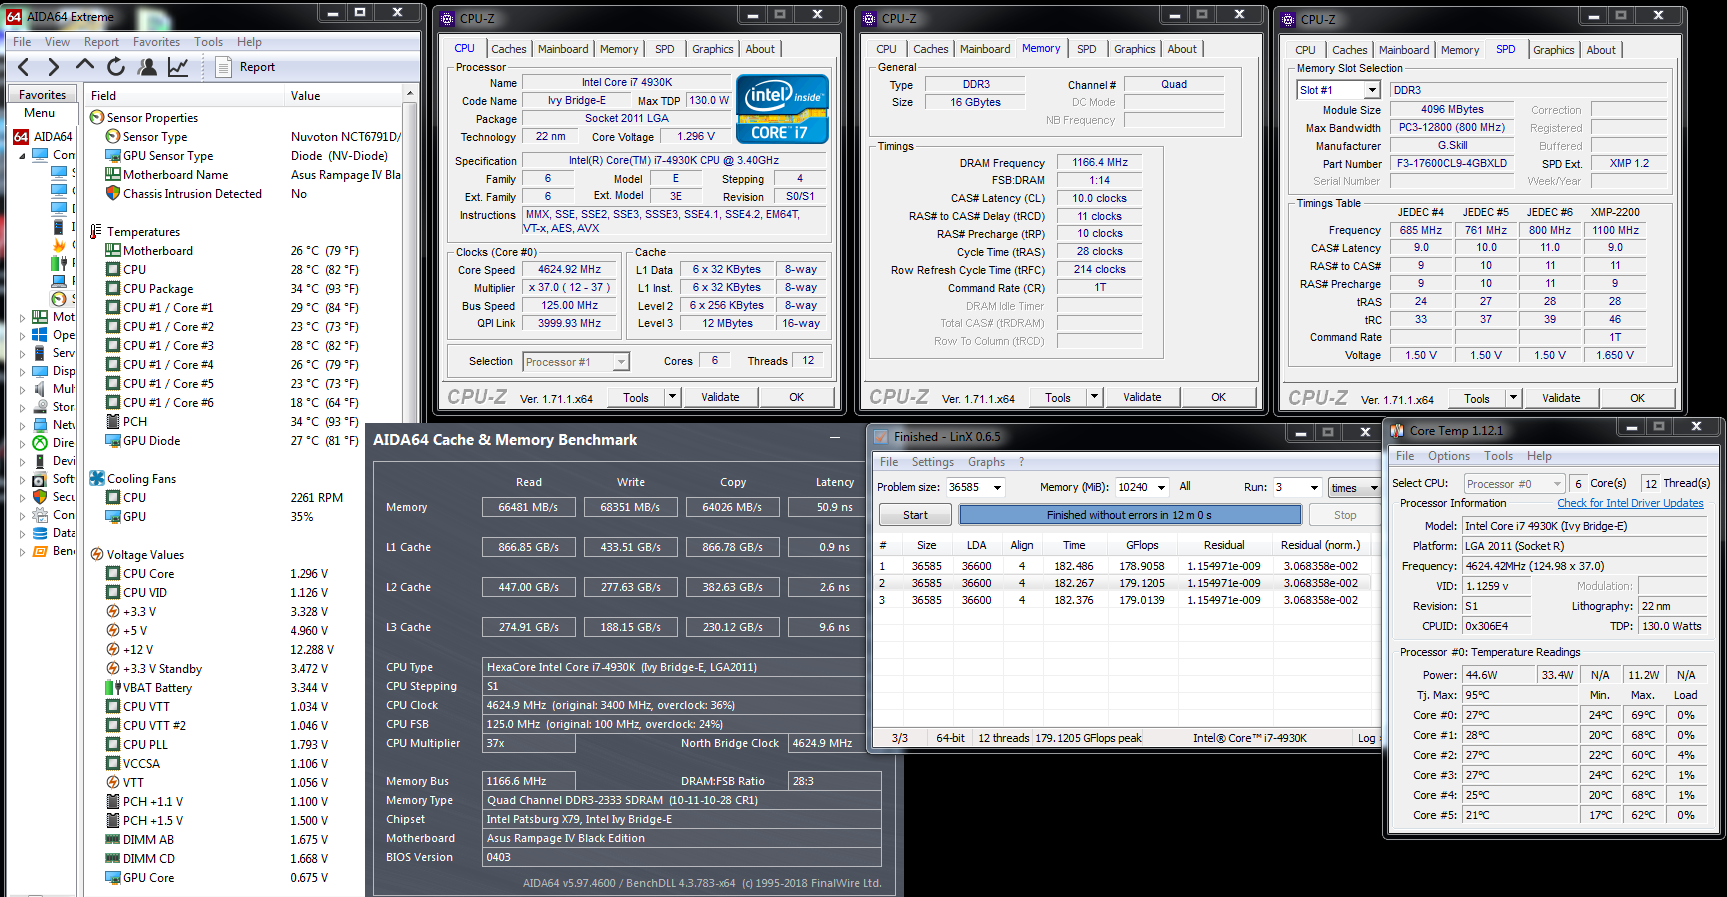The height and width of the screenshot is (897, 1727).
Task: Open Core Temp Select CPU dropdown
Action: click(1557, 484)
